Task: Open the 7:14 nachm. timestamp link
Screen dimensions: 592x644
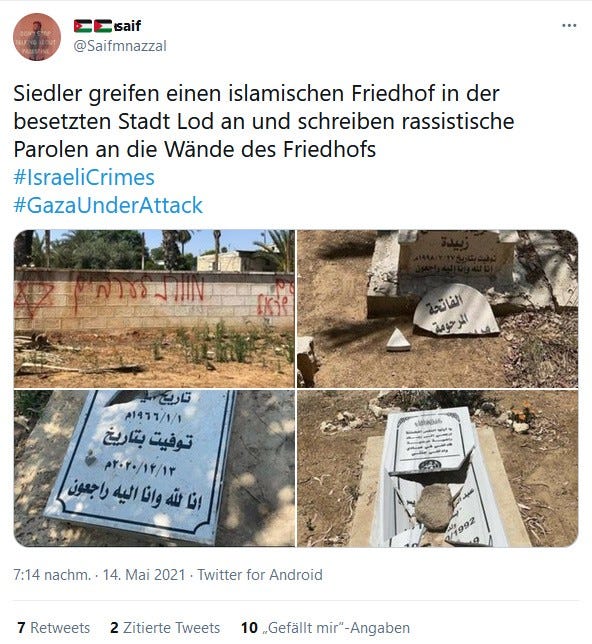Action: click(52, 575)
